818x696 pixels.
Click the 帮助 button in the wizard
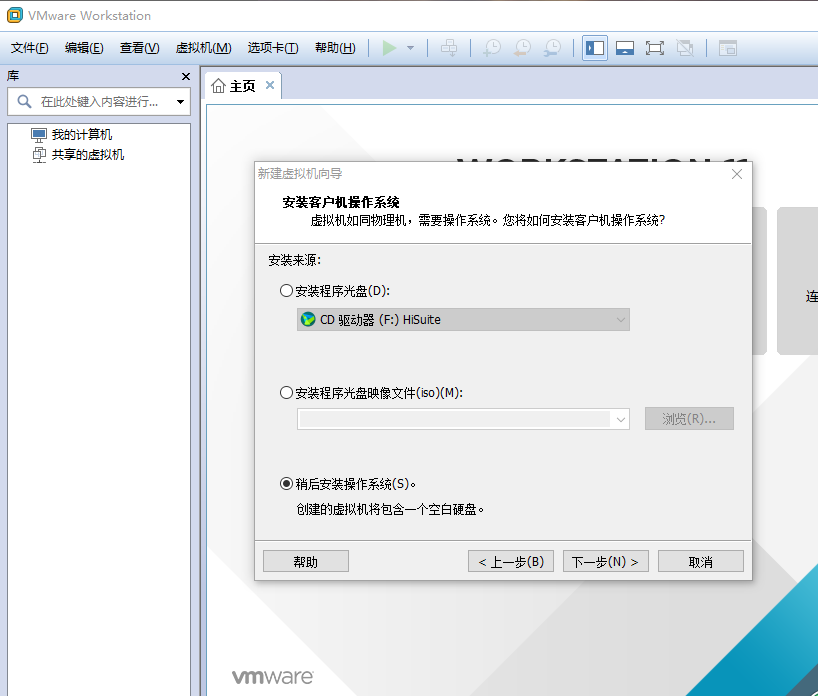tap(306, 561)
